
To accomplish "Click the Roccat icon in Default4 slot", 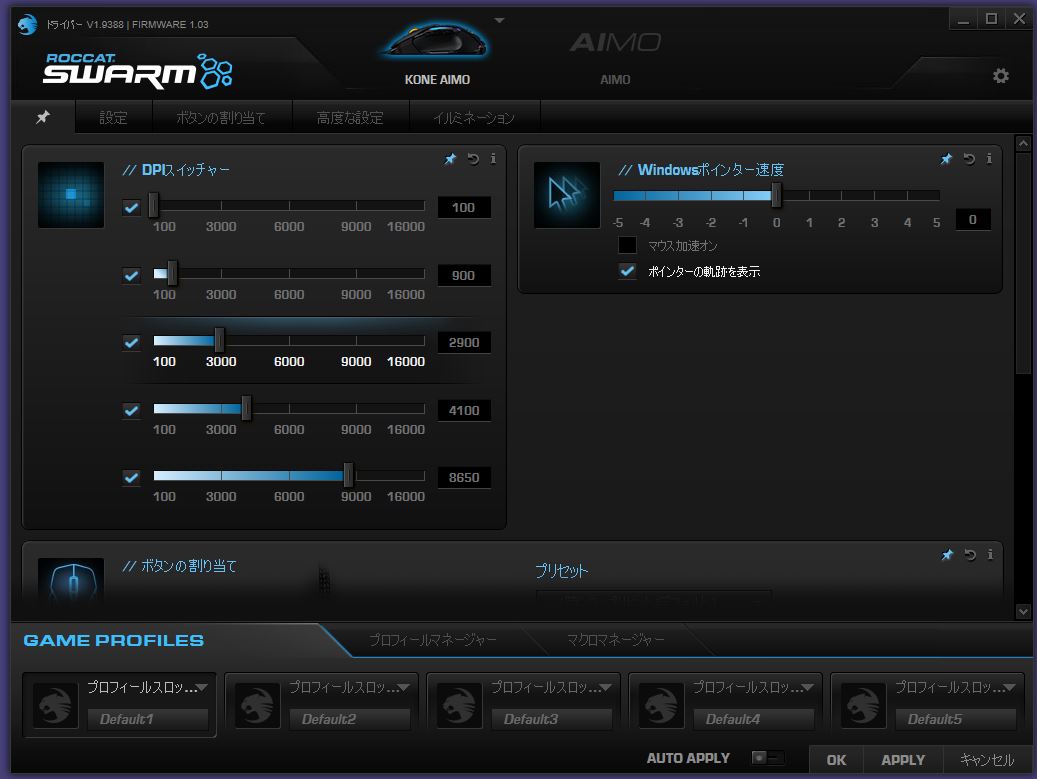I will tap(661, 705).
